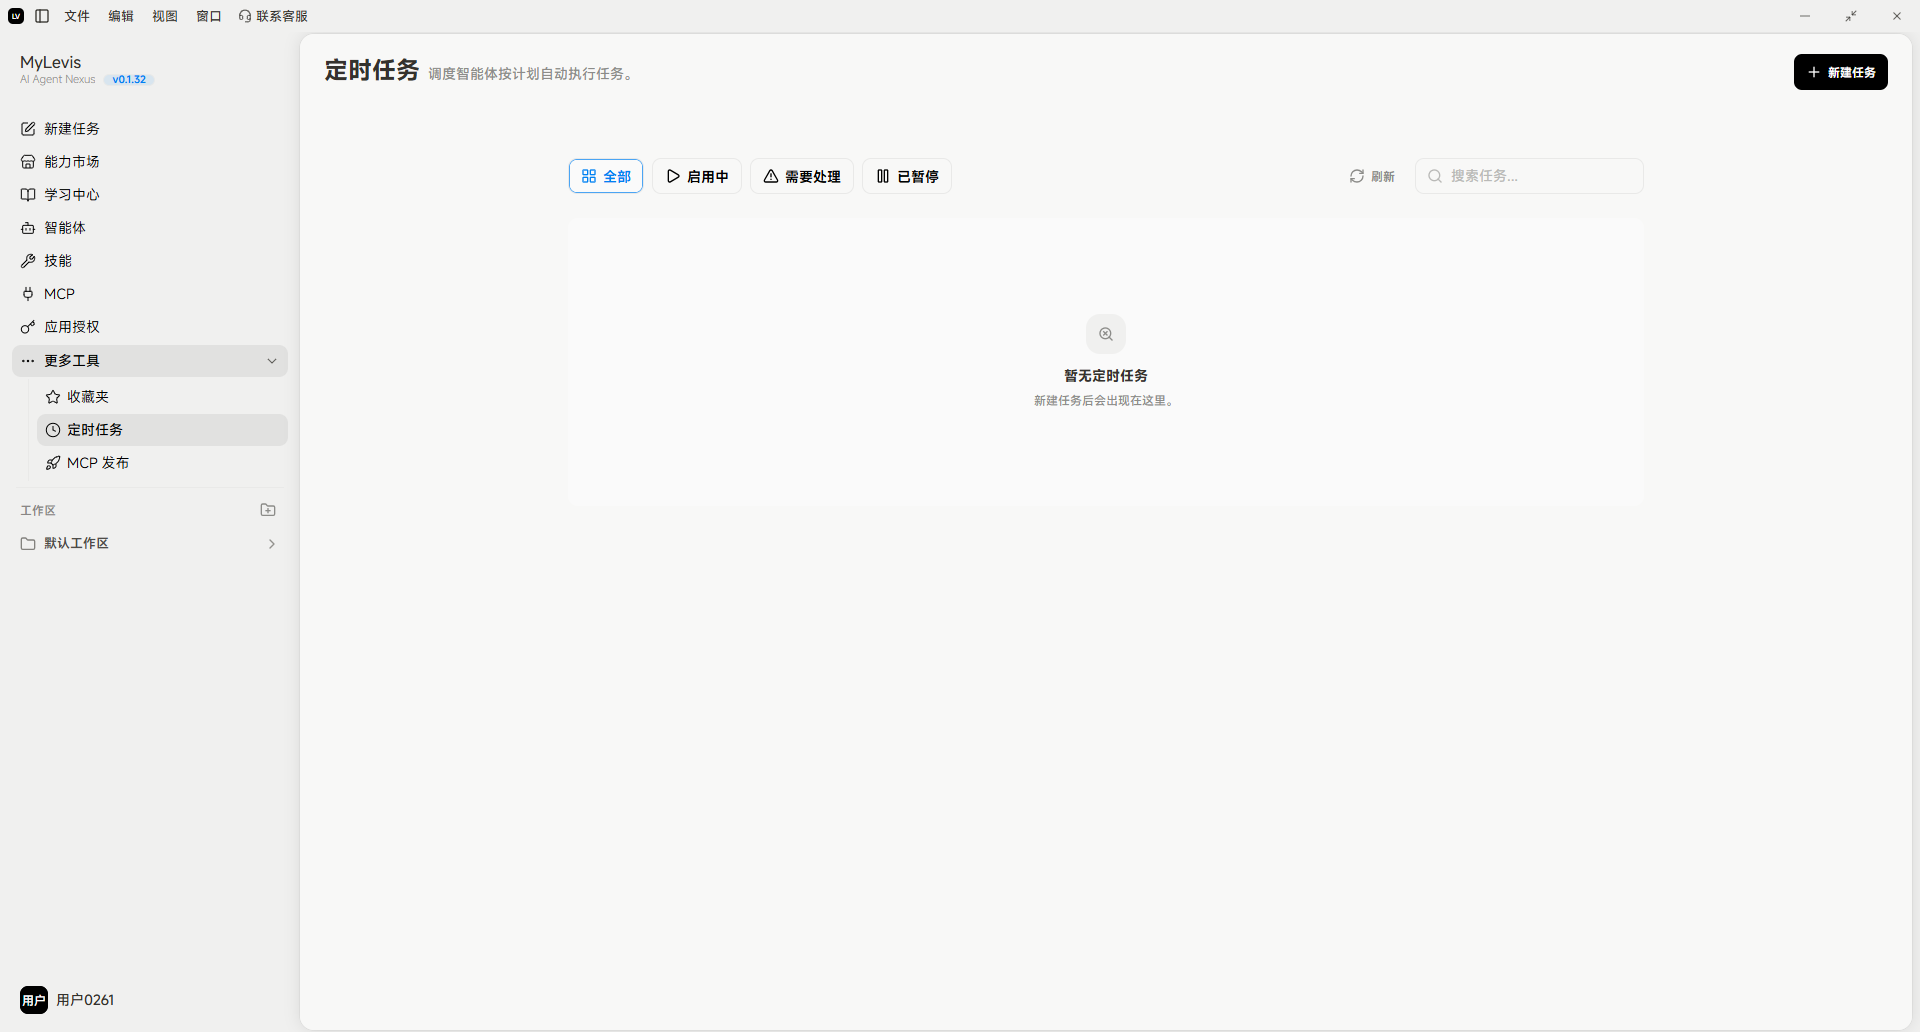Viewport: 1920px width, 1032px height.
Task: Add a new workspace folder icon
Action: pyautogui.click(x=268, y=510)
